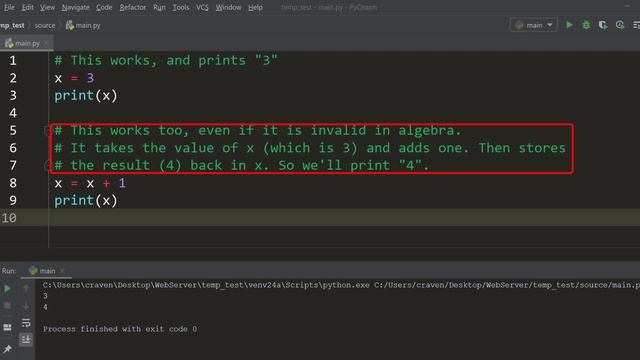
Task: Open the Window menu
Action: (228, 7)
